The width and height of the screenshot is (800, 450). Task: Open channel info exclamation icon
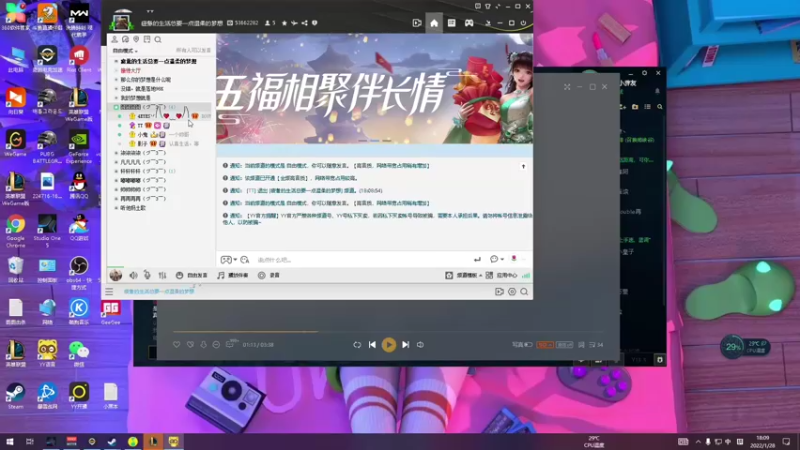coord(315,23)
